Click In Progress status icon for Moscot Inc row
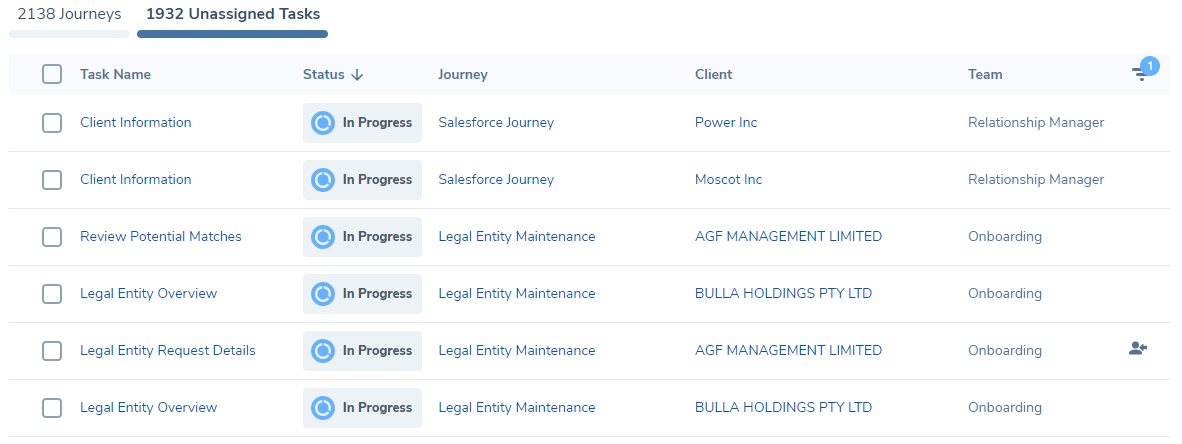1182x444 pixels. 323,180
